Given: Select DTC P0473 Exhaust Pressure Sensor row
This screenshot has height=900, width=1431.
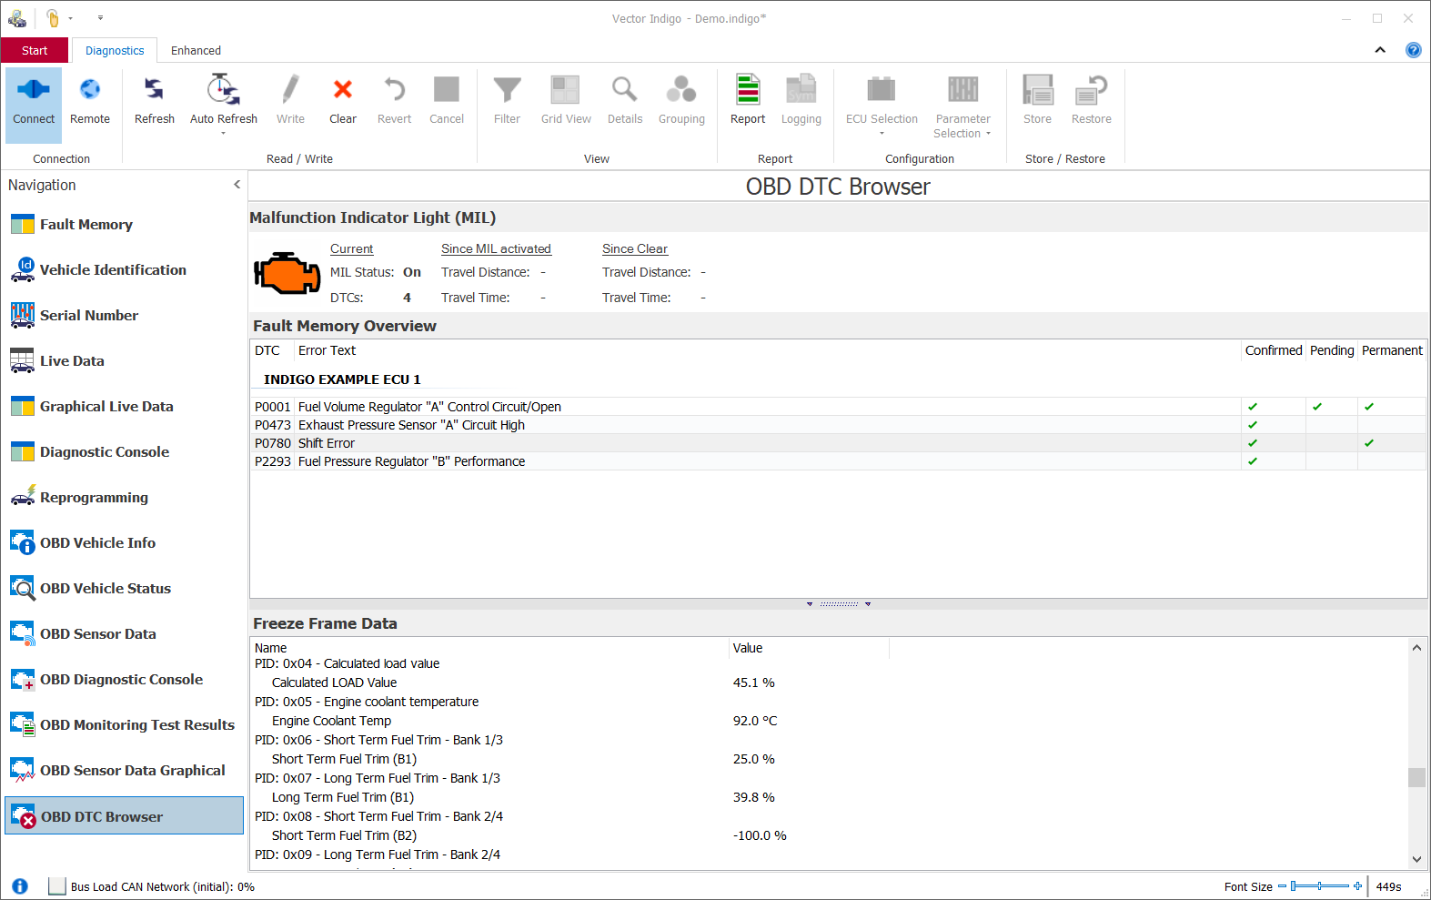Looking at the screenshot, I should click(838, 425).
